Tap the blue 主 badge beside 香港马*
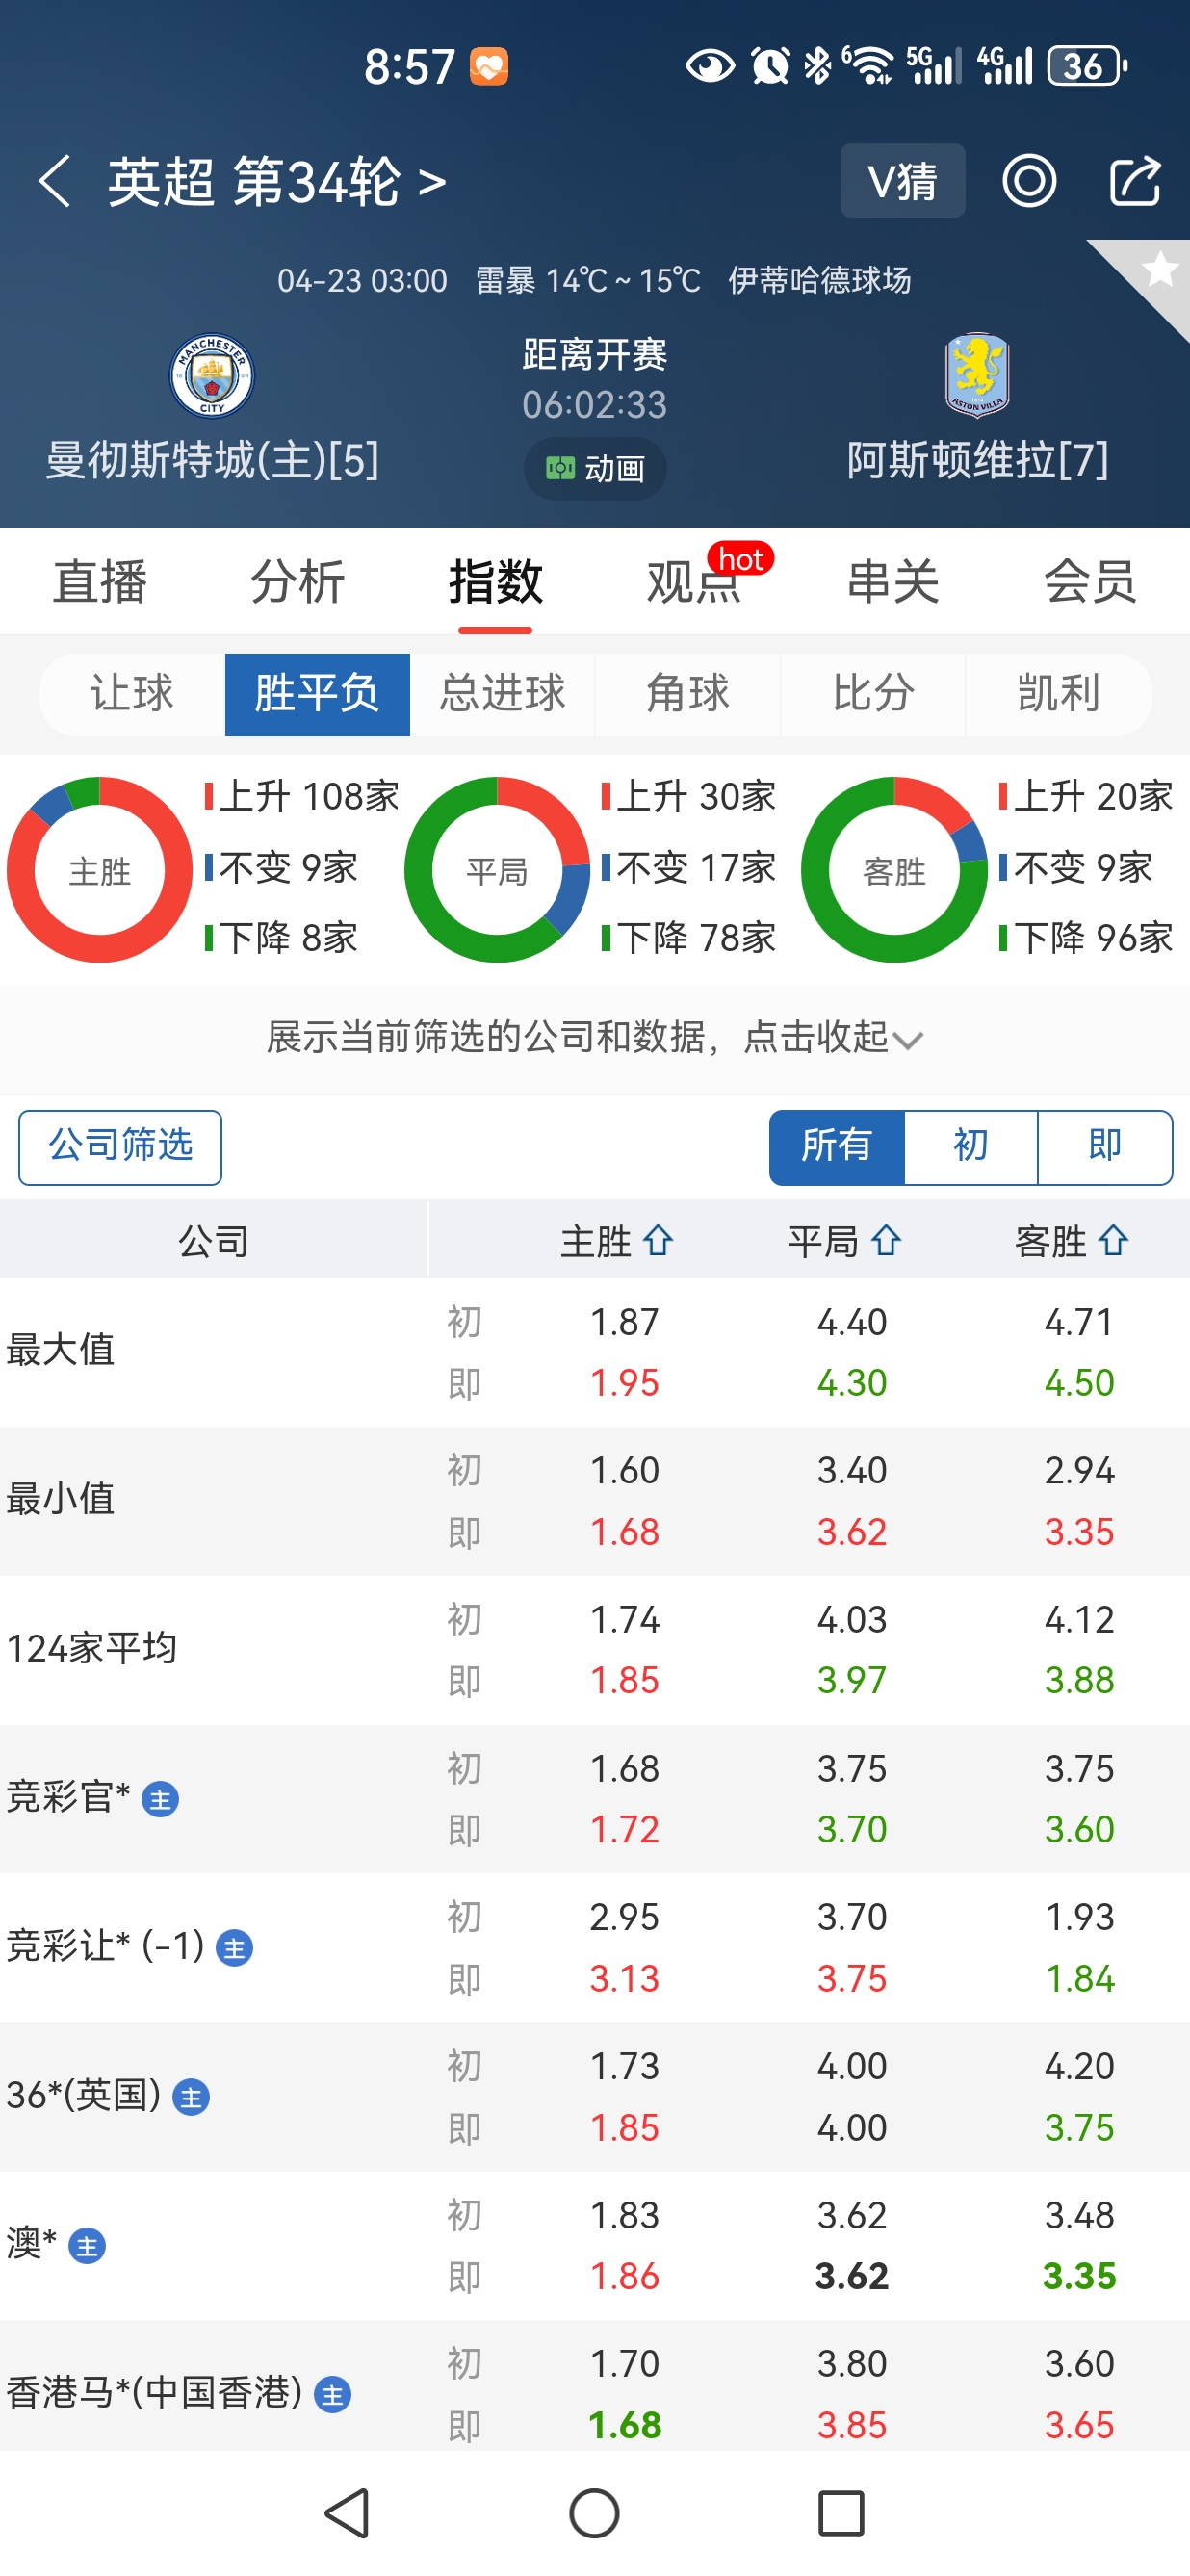 pyautogui.click(x=332, y=2394)
